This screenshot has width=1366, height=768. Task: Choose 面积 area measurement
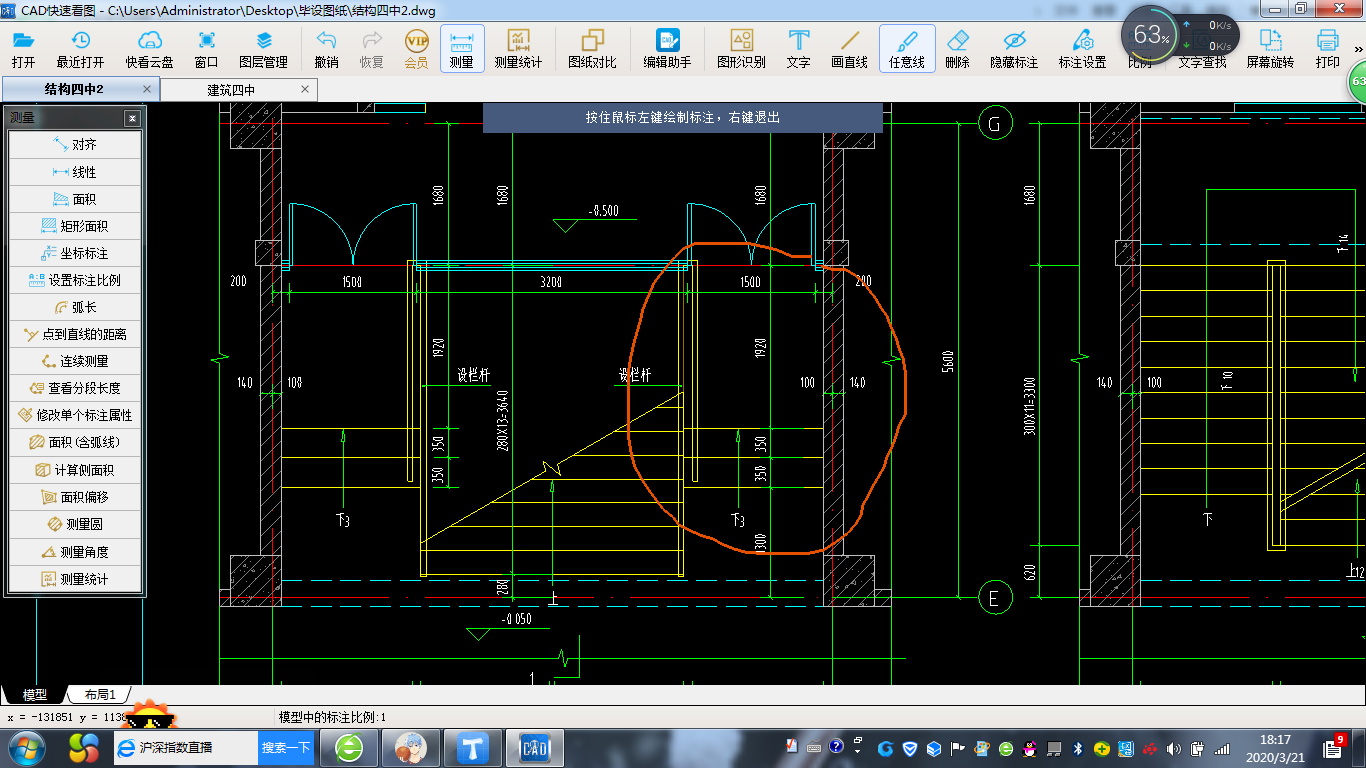tap(75, 199)
